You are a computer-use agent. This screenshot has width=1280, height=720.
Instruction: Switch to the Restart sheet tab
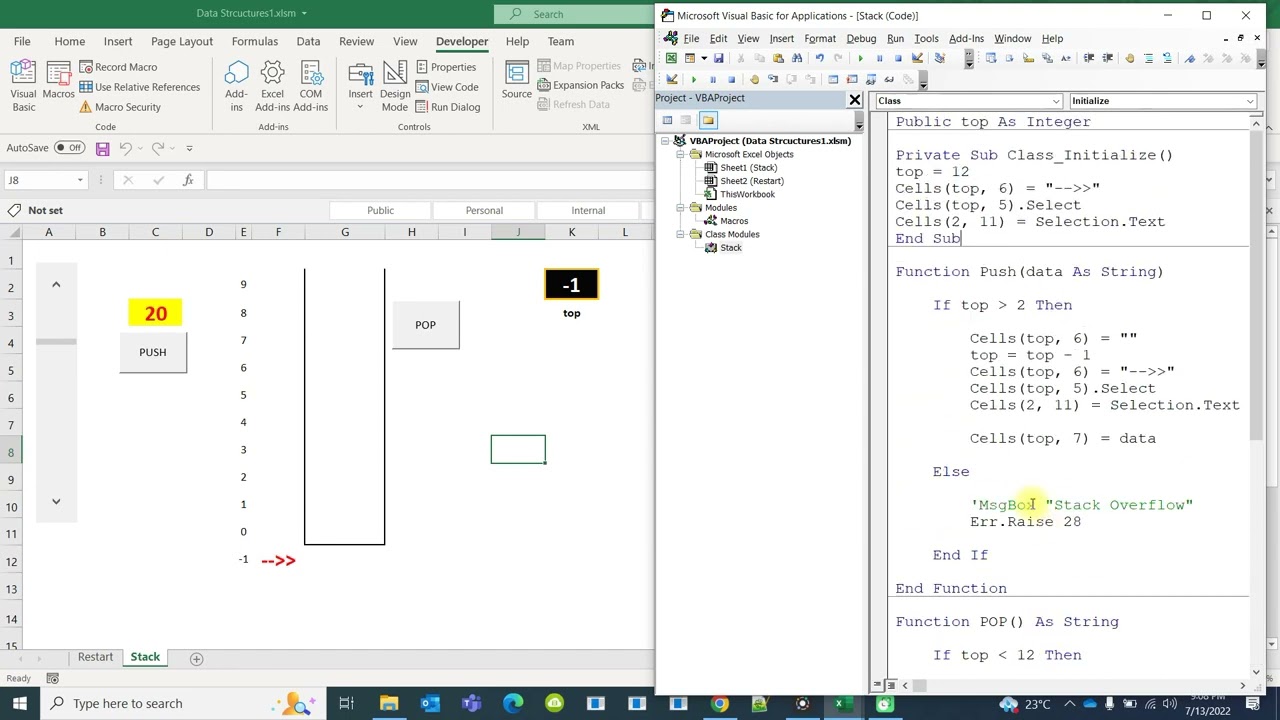(95, 657)
